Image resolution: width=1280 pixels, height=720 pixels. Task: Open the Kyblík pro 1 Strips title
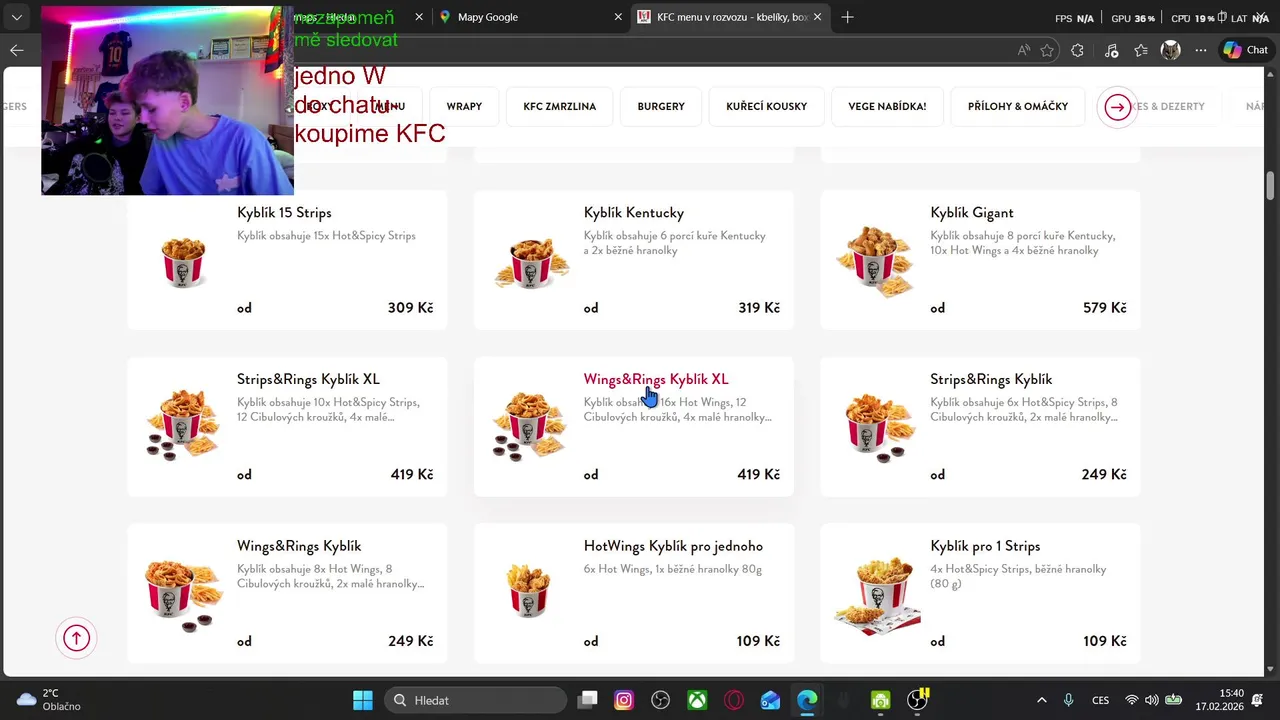(x=985, y=546)
